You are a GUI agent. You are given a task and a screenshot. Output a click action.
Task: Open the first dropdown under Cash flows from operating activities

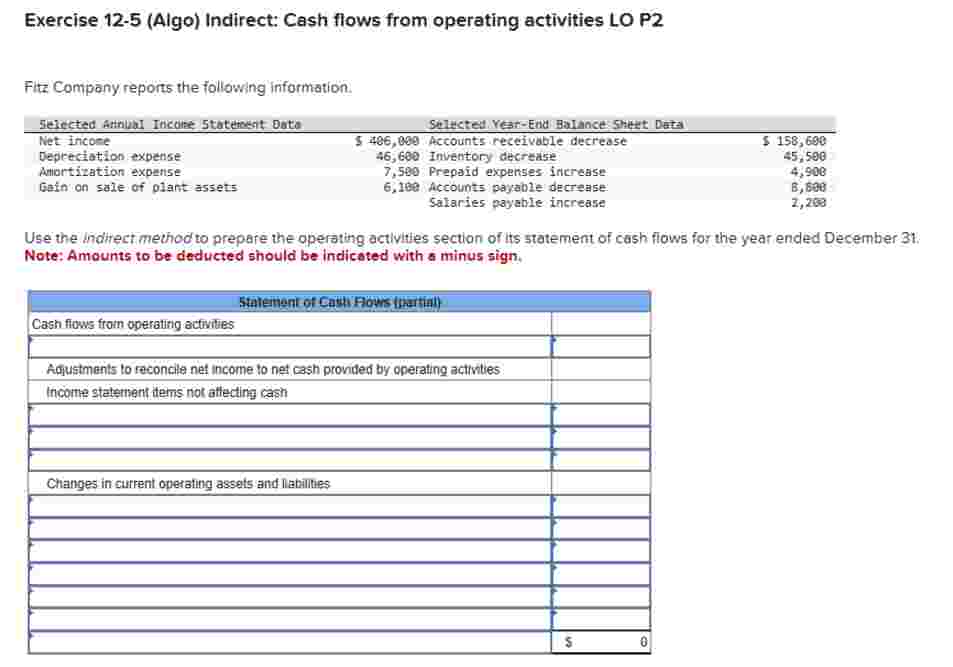tap(290, 347)
